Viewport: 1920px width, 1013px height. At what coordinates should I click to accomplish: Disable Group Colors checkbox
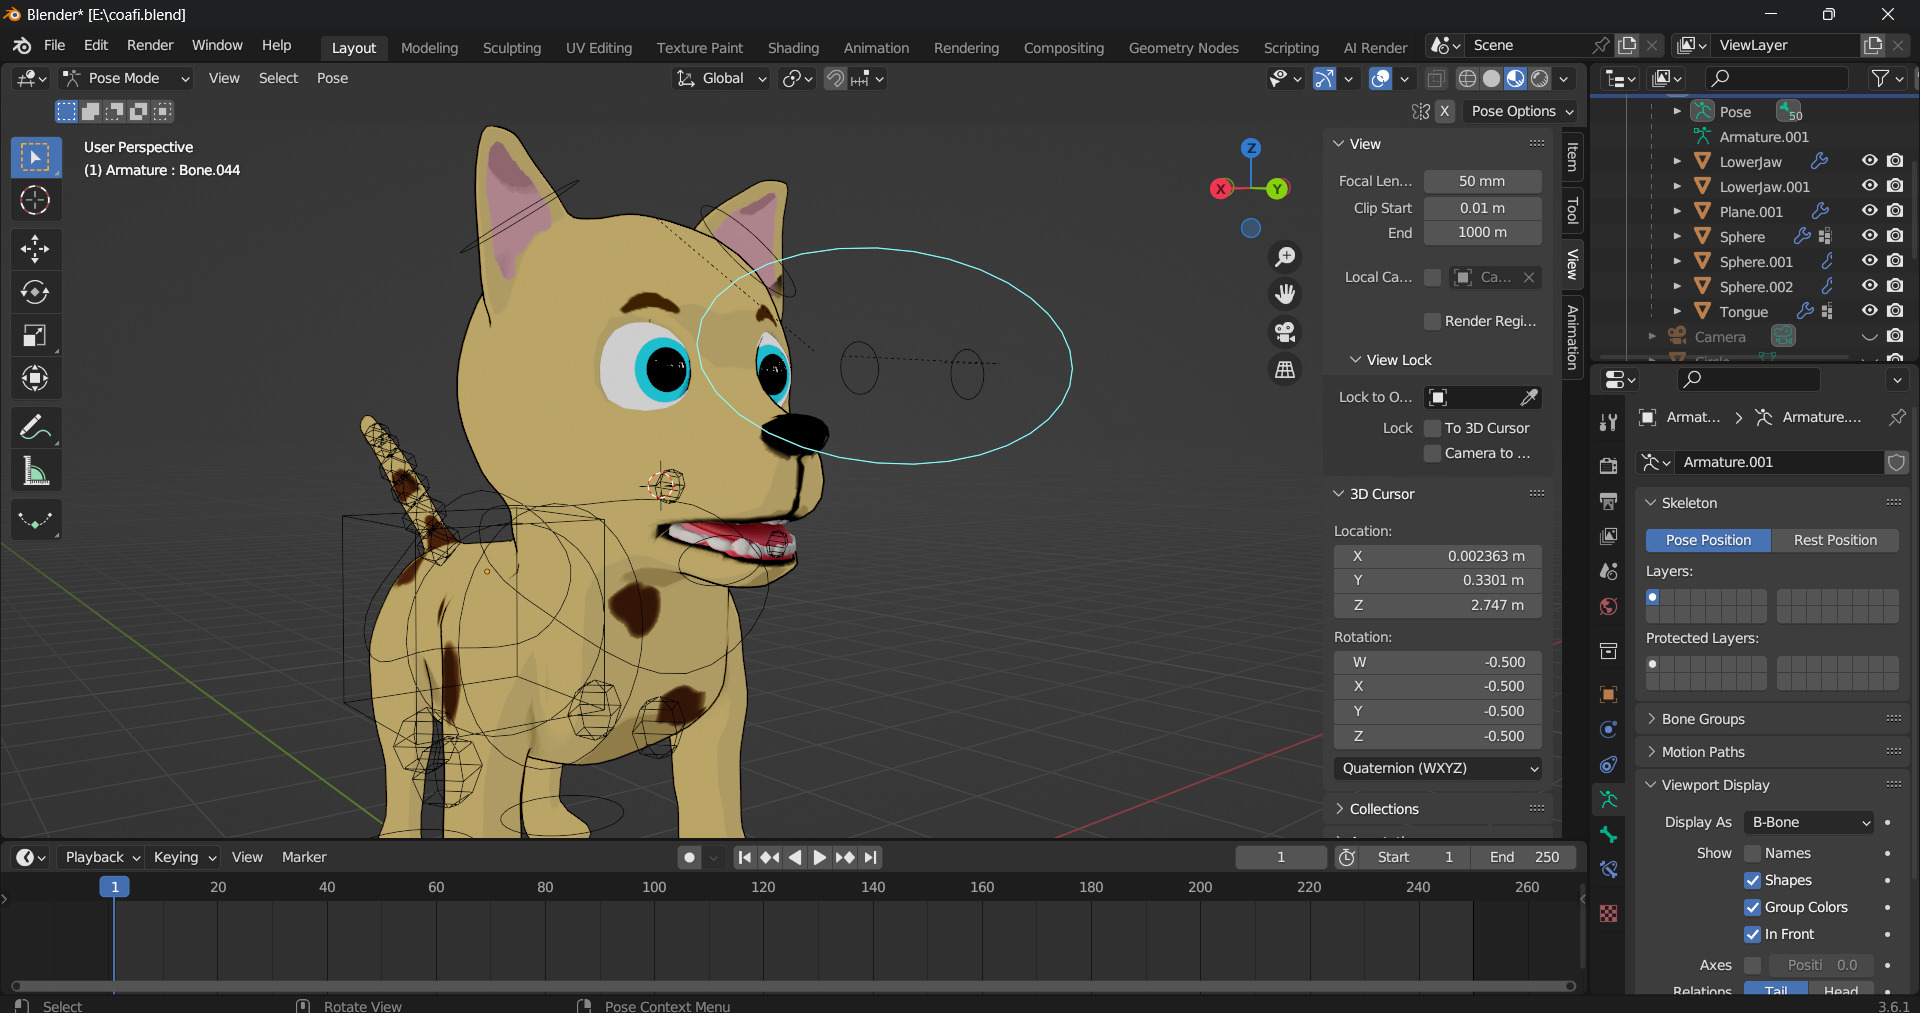1752,907
